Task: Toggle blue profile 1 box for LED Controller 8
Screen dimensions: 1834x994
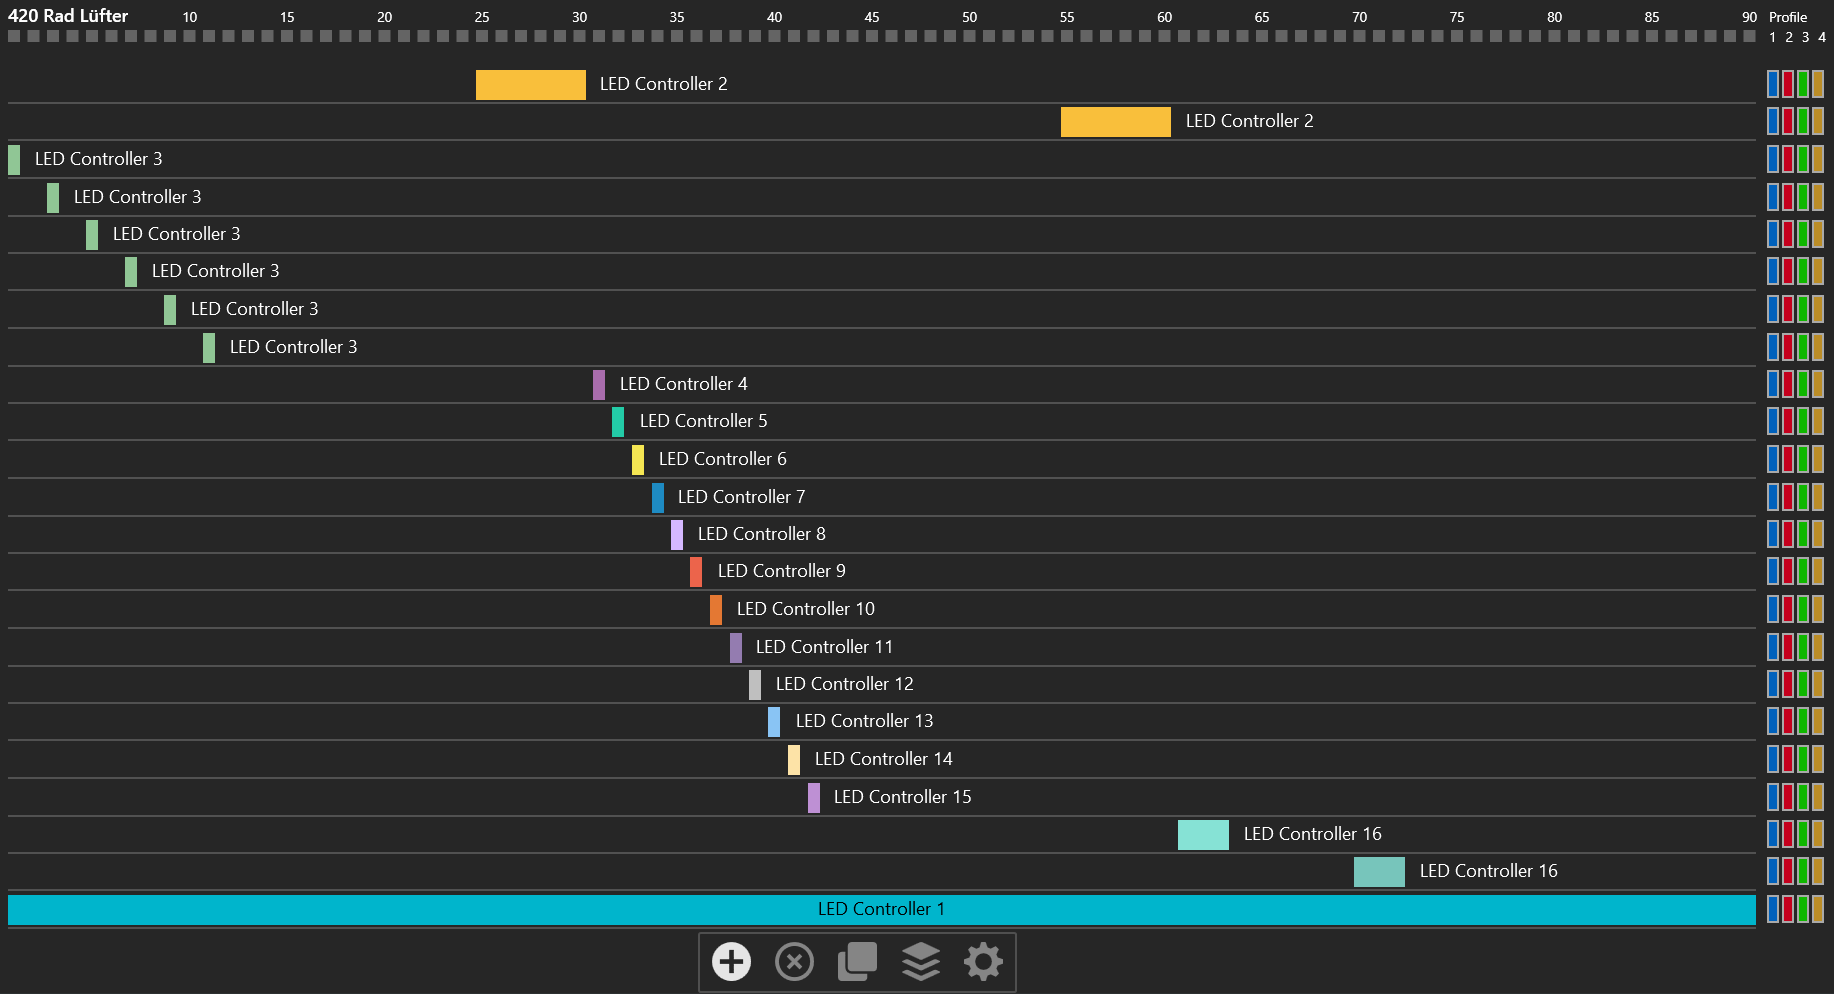Action: click(1773, 534)
